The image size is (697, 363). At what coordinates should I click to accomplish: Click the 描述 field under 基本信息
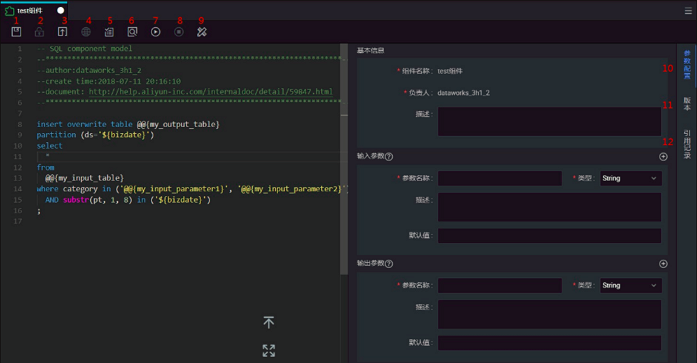(549, 121)
